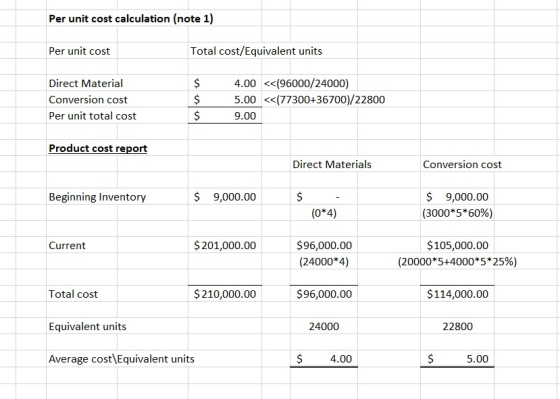560x399 pixels.
Task: Select the '(20000*5+4000*5*25%)' note
Action: [457, 262]
